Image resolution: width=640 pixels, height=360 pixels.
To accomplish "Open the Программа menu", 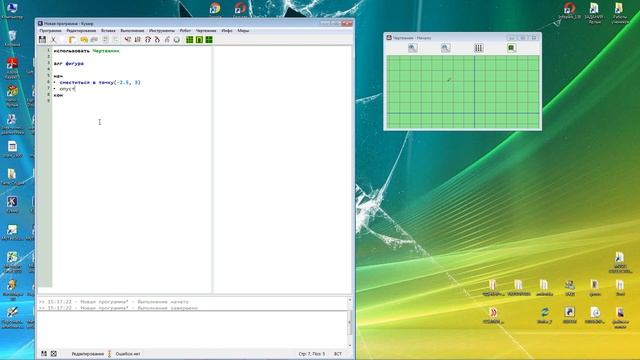I will click(x=50, y=31).
